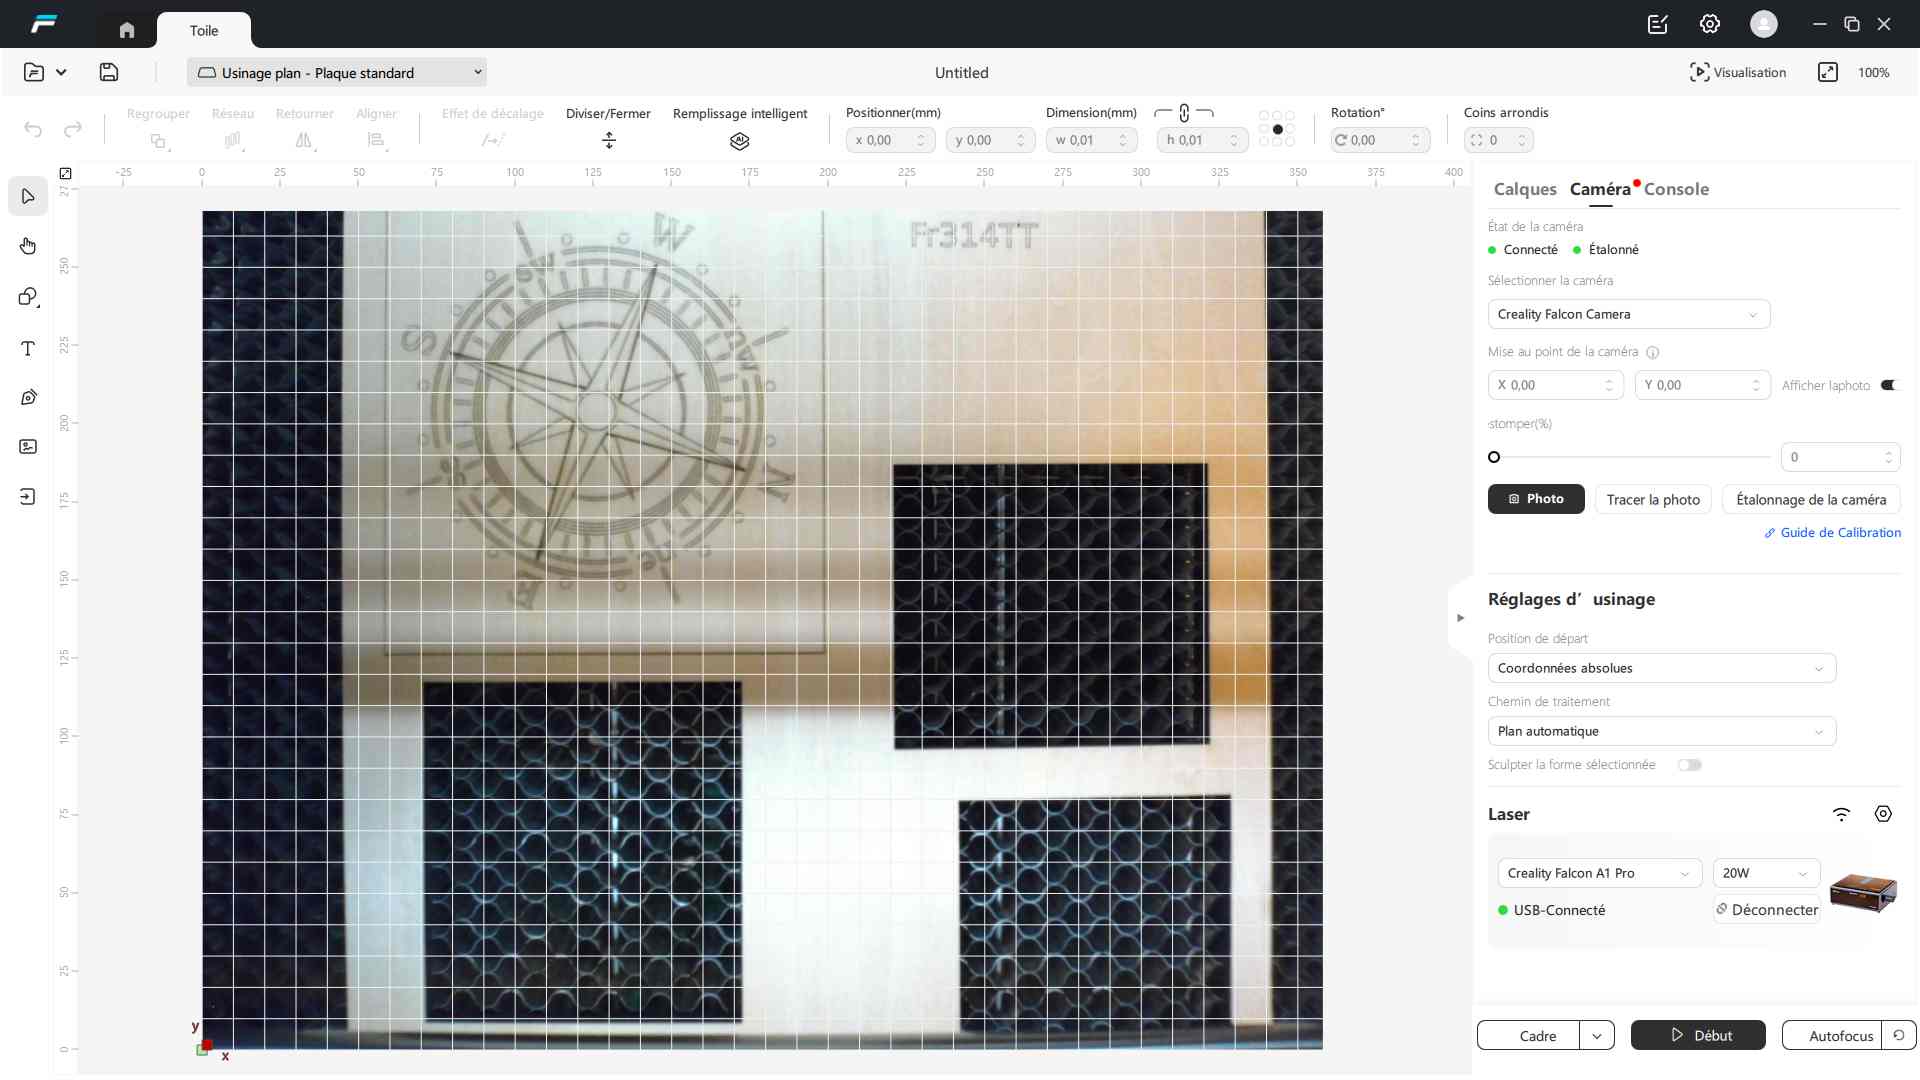Viewport: 1920px width, 1080px height.
Task: Click the position x value field
Action: tap(890, 141)
